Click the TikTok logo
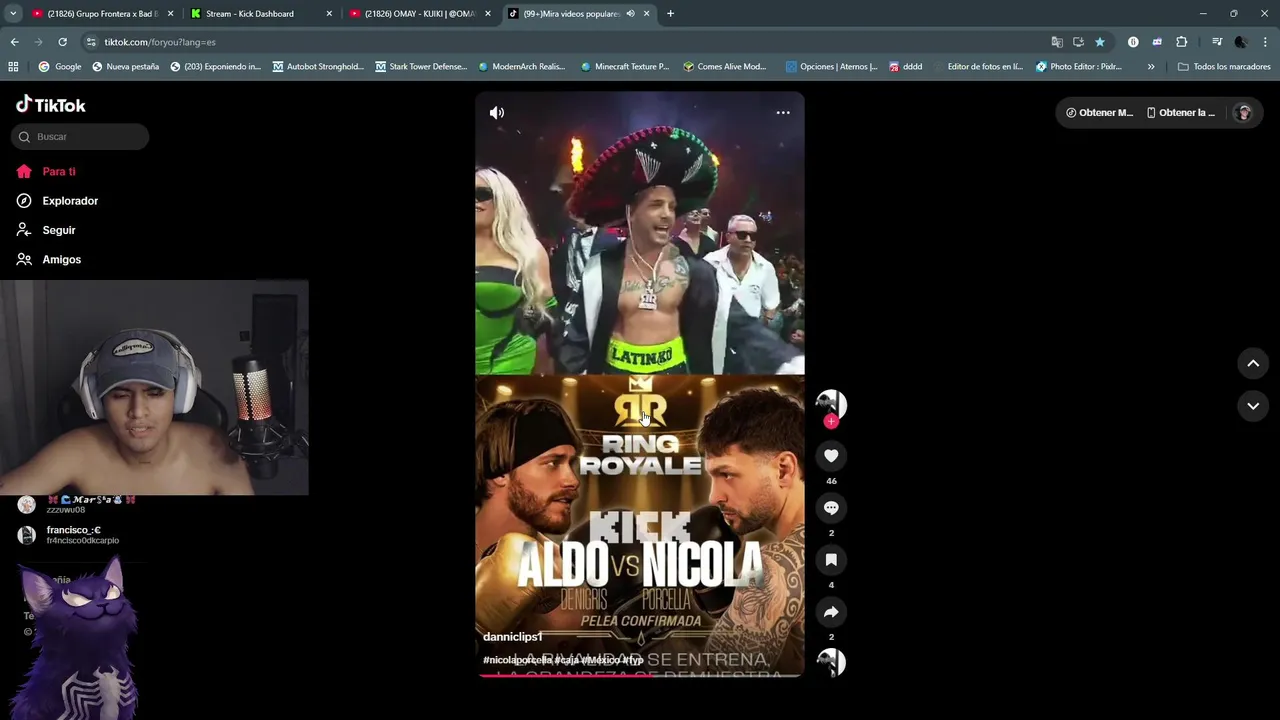 pos(51,105)
